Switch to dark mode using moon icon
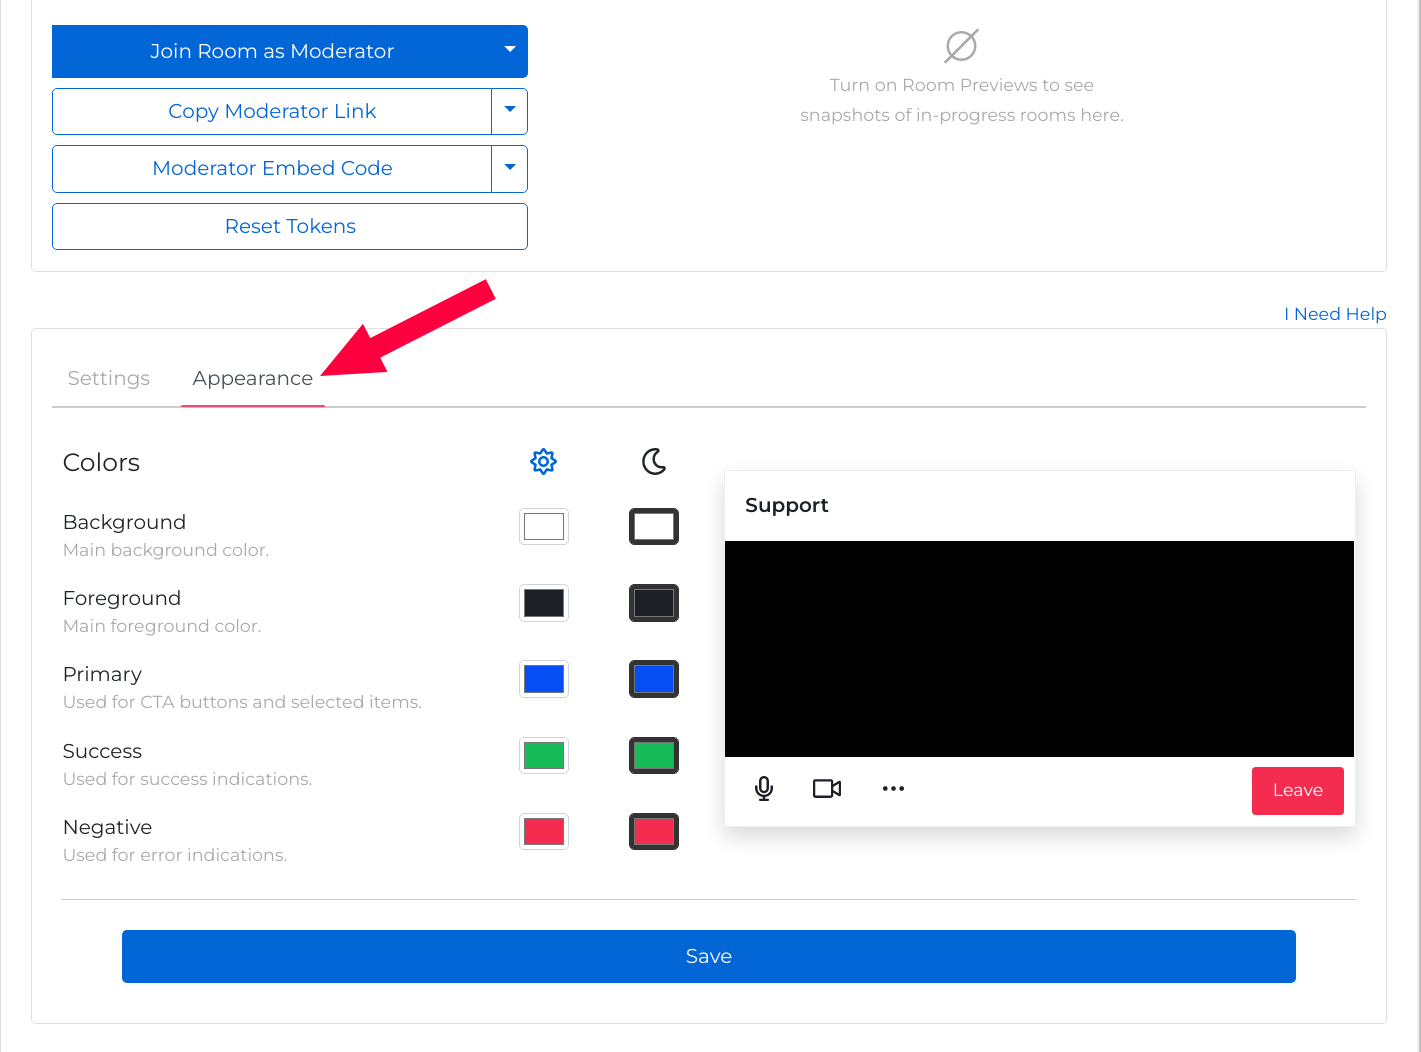This screenshot has width=1421, height=1052. pyautogui.click(x=654, y=461)
